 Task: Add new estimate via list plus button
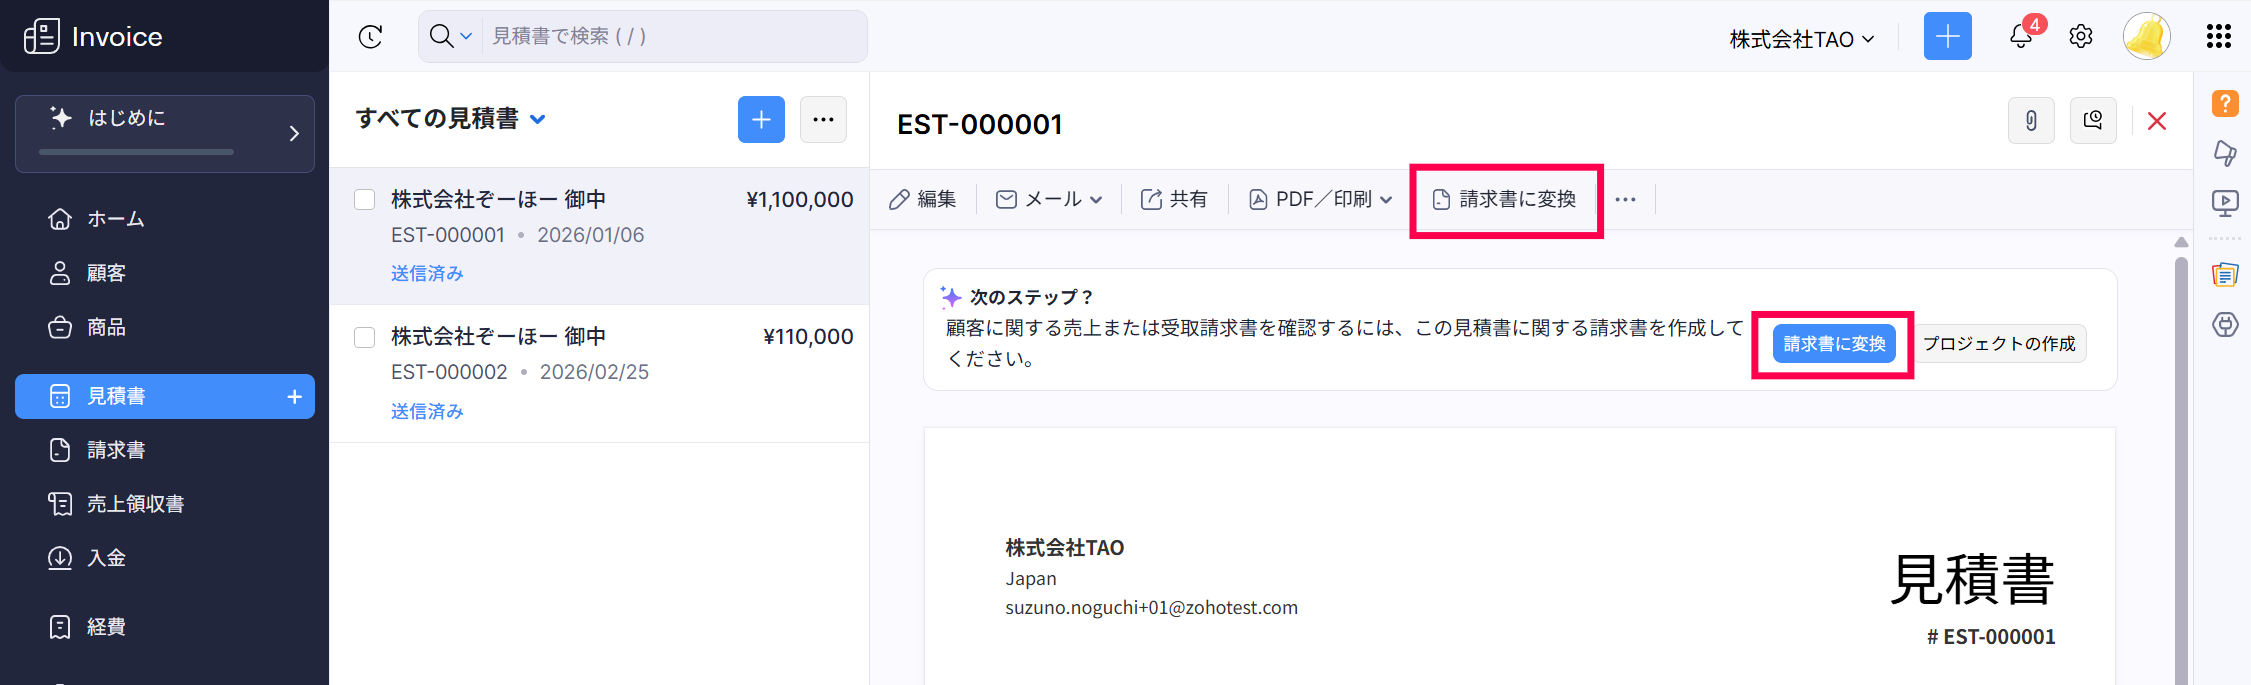(761, 120)
